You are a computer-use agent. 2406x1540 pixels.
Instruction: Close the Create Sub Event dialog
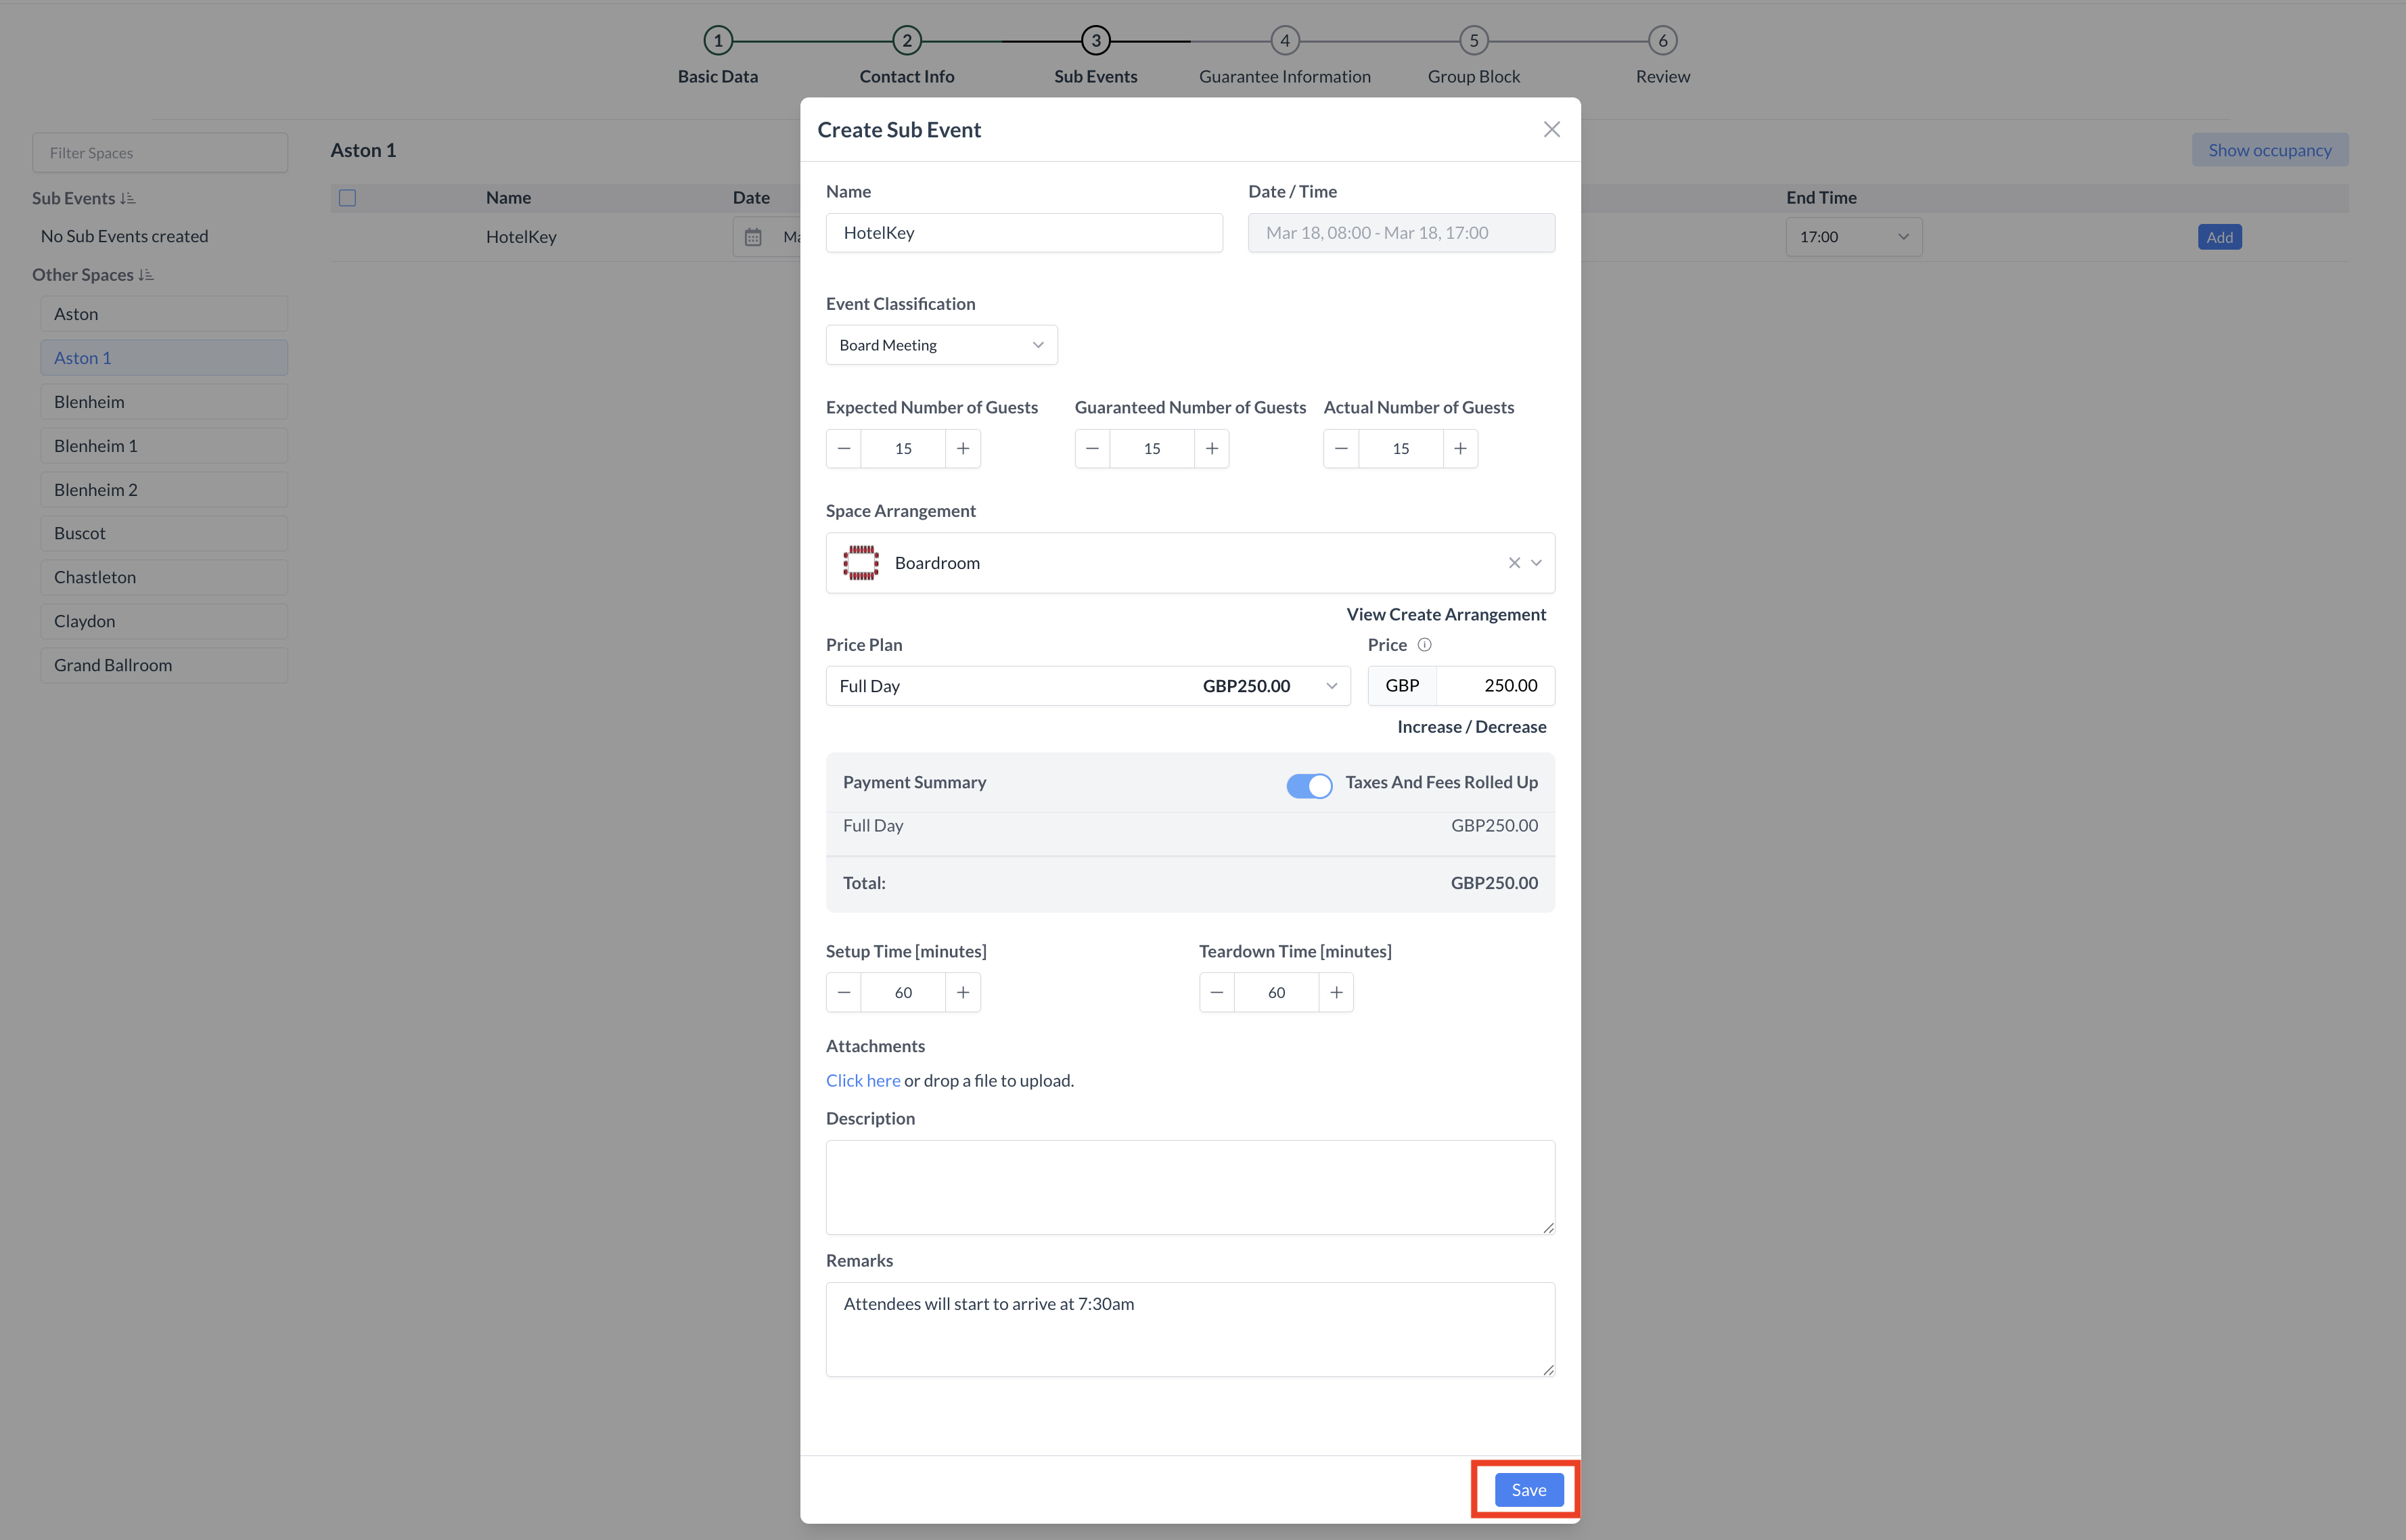[x=1551, y=129]
